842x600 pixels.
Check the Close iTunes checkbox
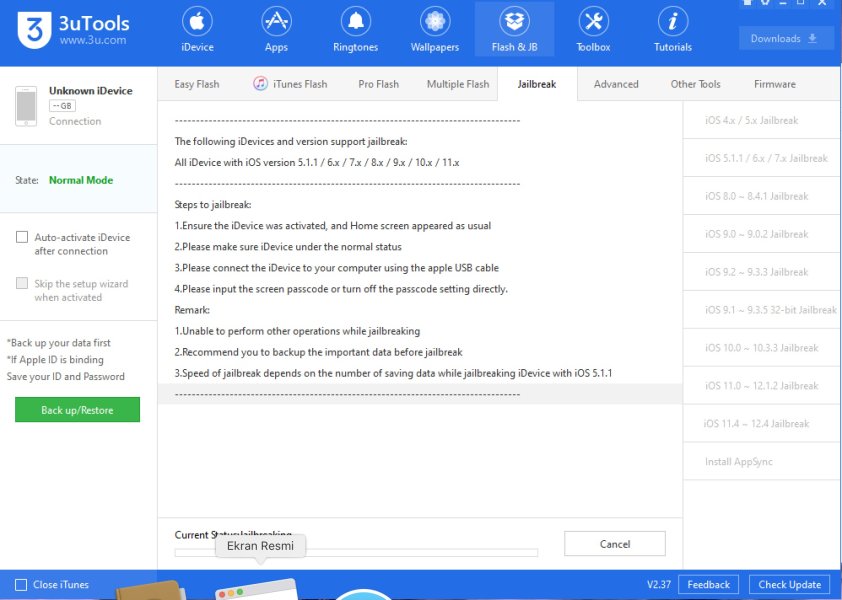pyautogui.click(x=21, y=585)
